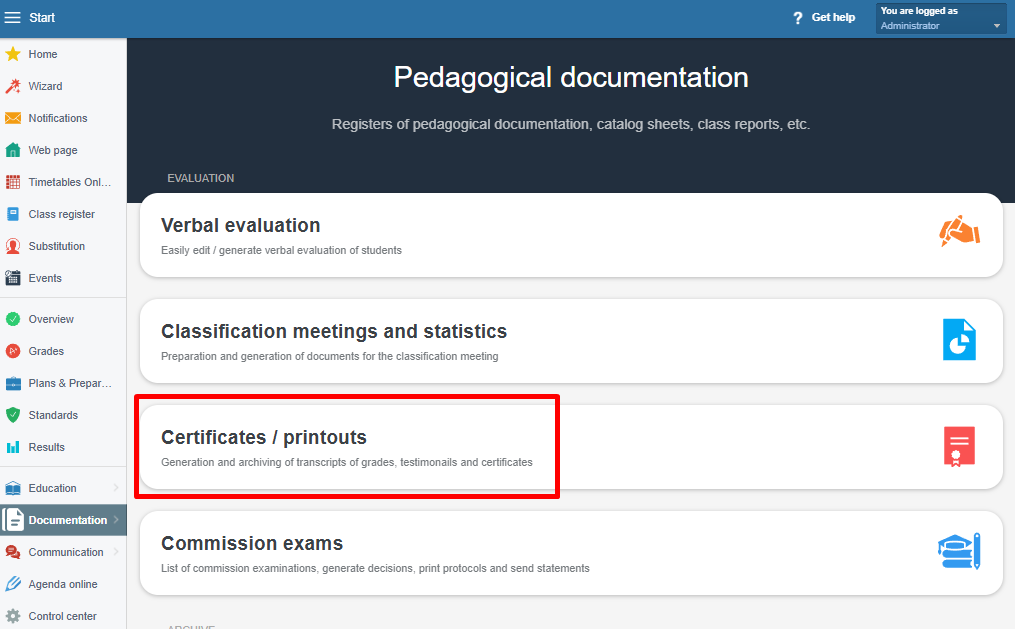Open Class register in sidebar

coord(61,214)
